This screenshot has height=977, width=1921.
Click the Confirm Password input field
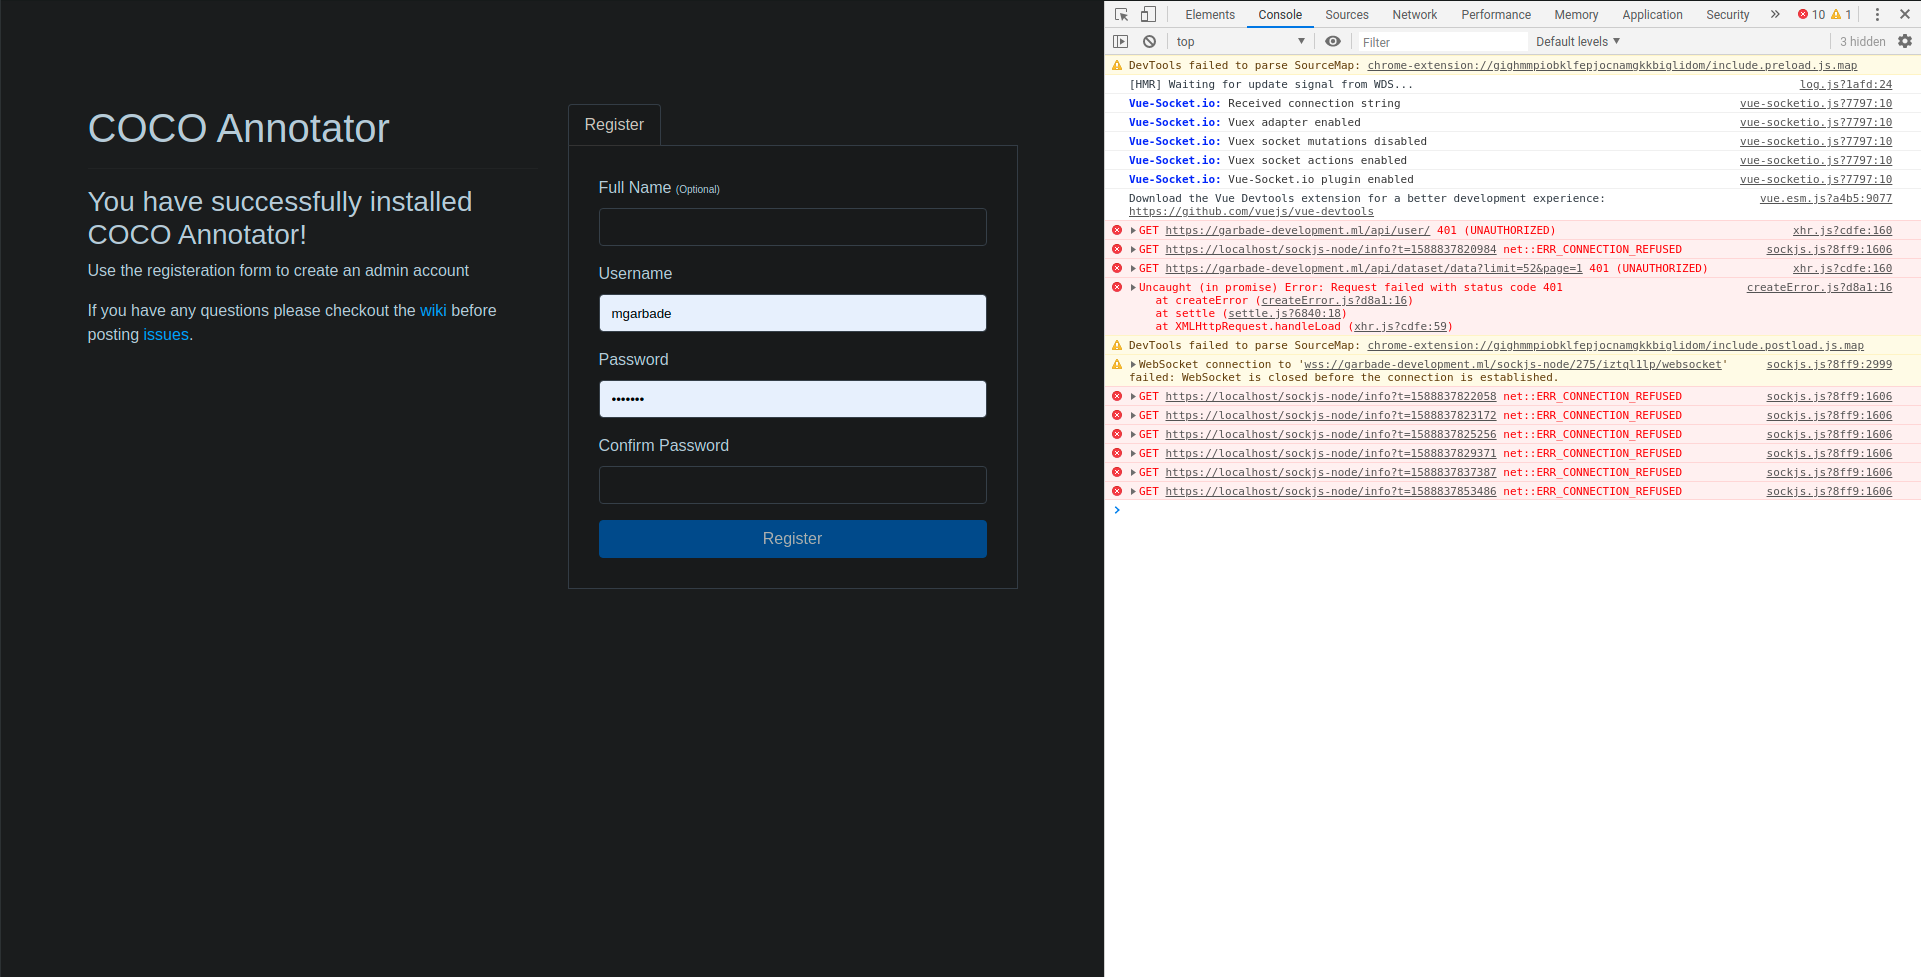point(792,485)
